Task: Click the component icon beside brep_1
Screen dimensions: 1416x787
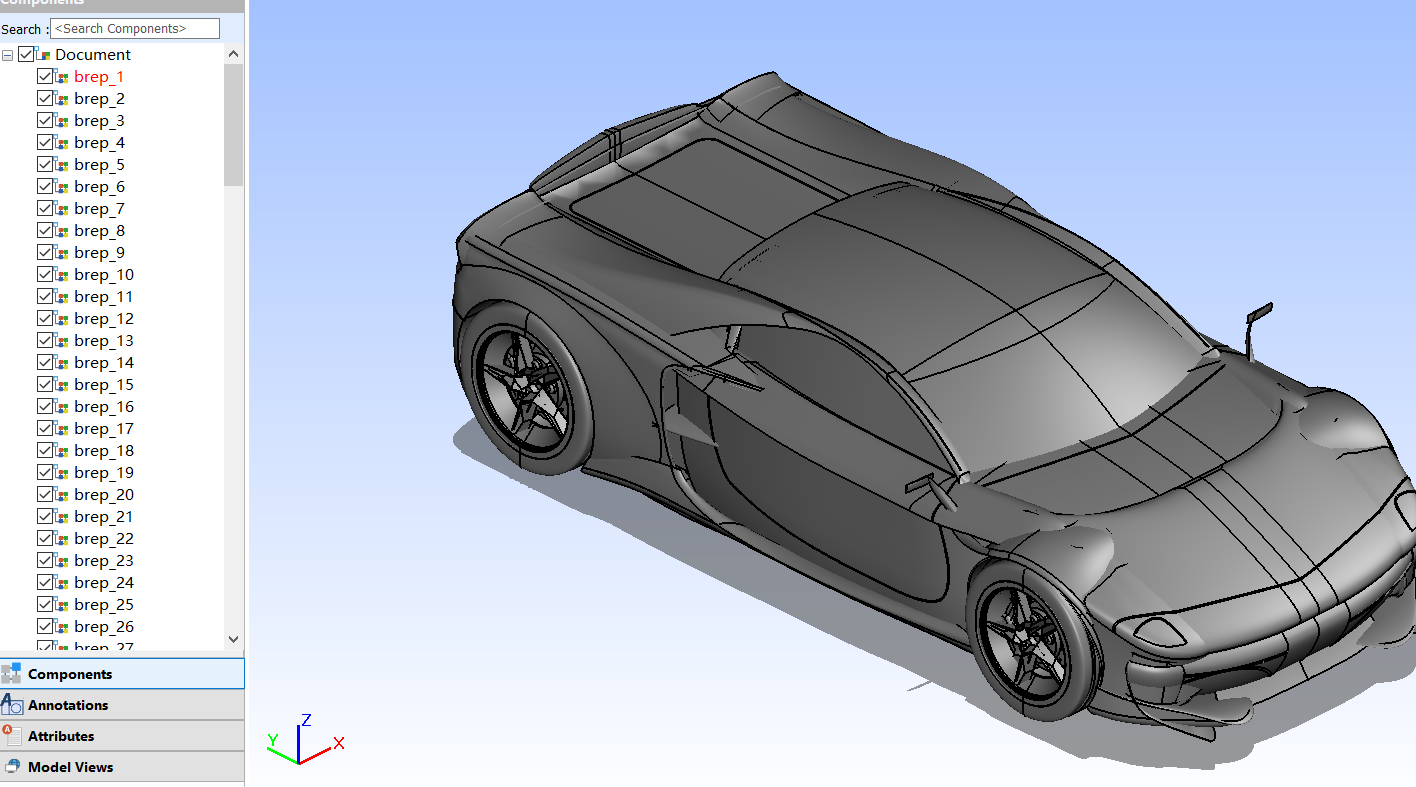Action: click(x=62, y=76)
